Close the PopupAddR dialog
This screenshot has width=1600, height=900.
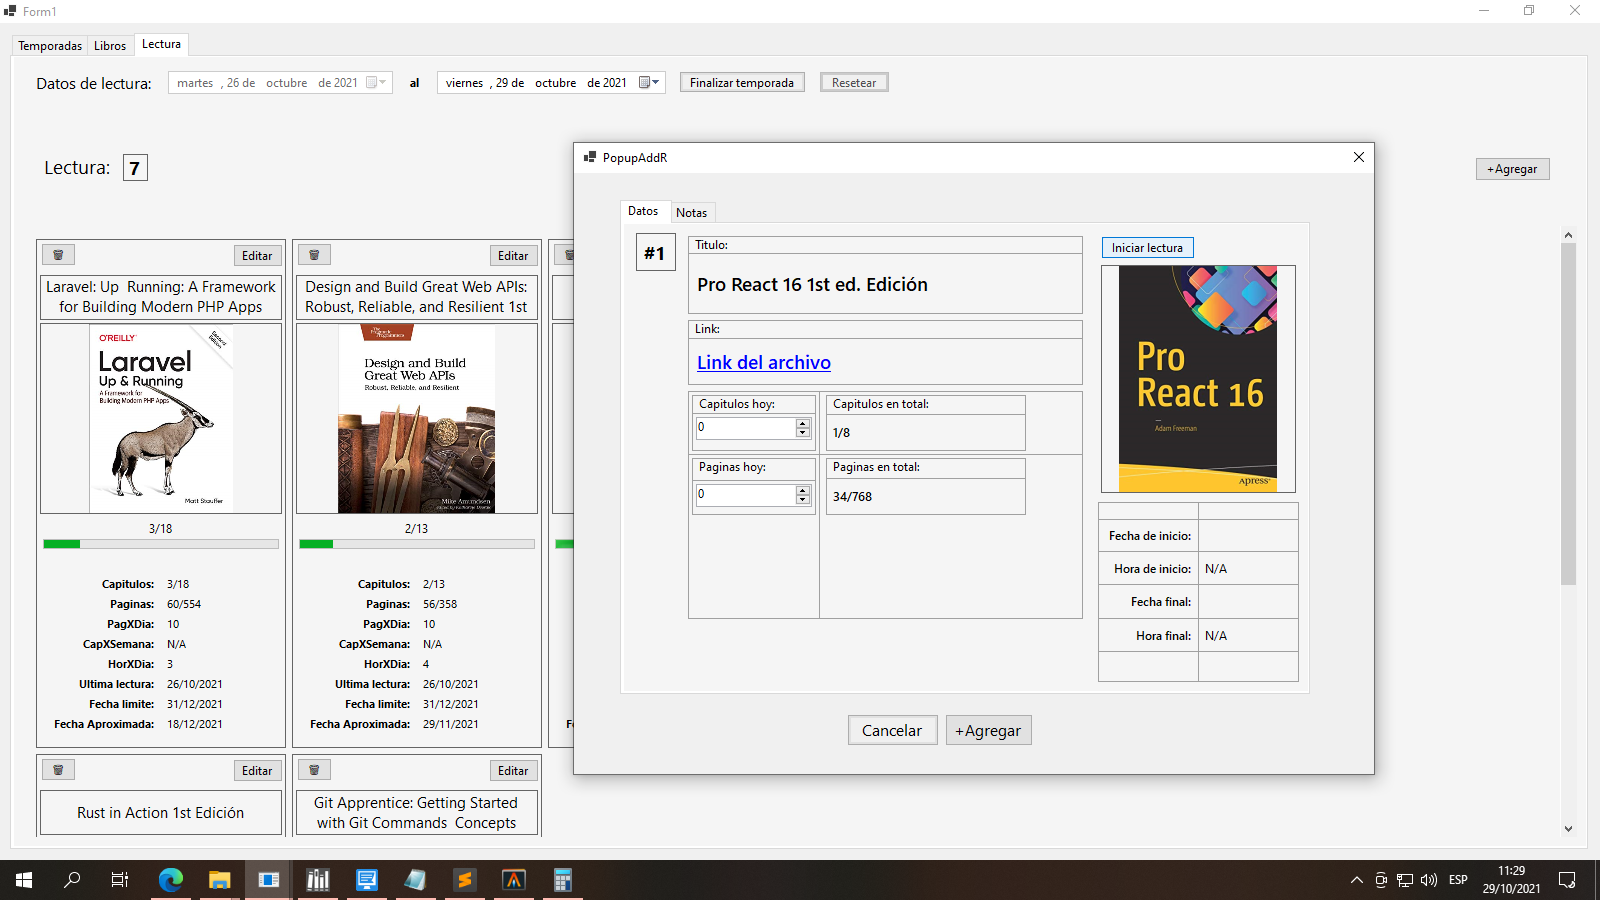tap(1358, 157)
